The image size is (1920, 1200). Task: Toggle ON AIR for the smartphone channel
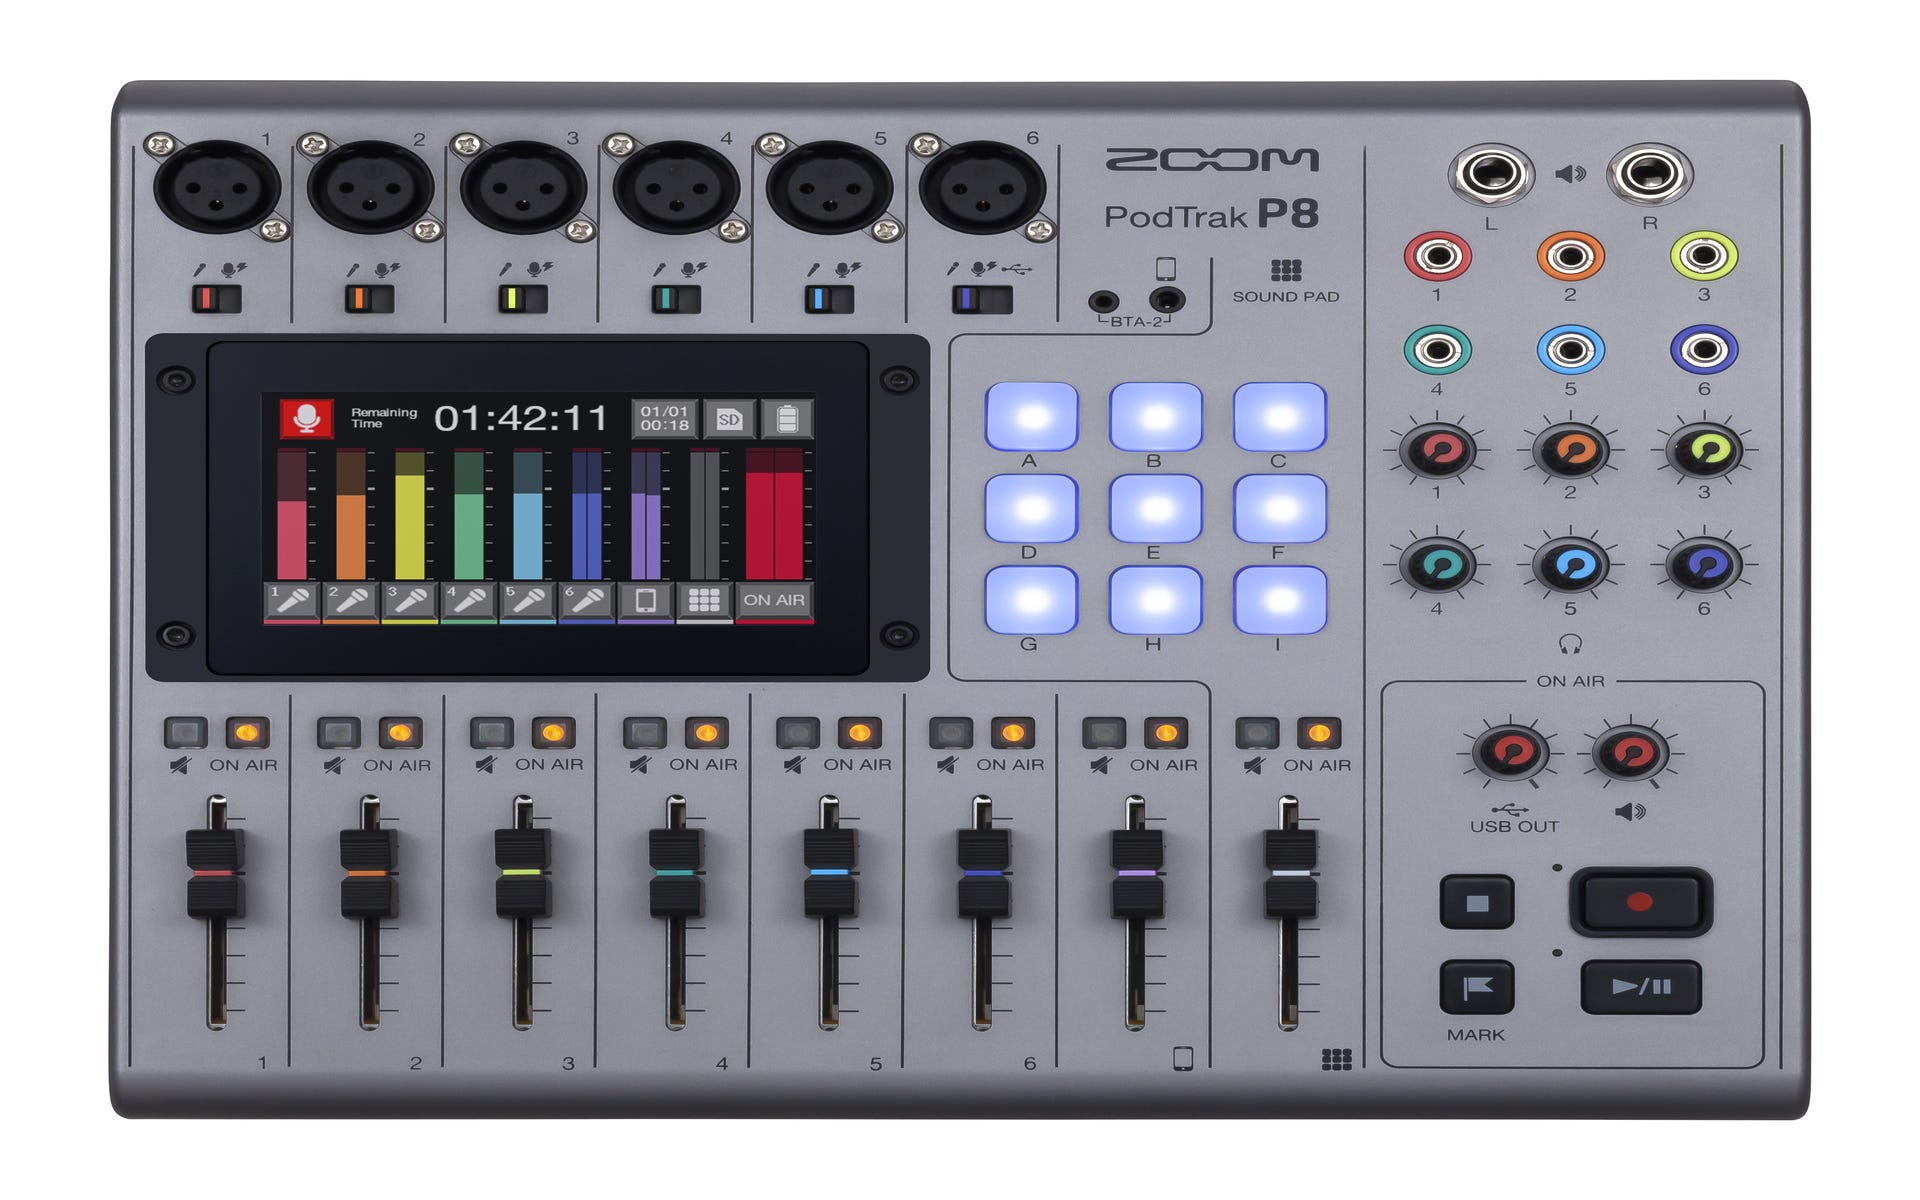click(1165, 733)
